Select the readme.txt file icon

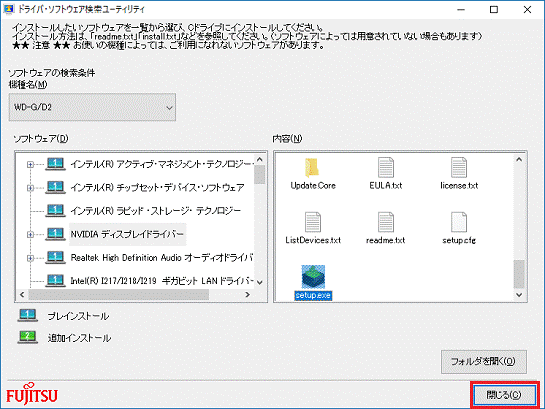click(386, 222)
